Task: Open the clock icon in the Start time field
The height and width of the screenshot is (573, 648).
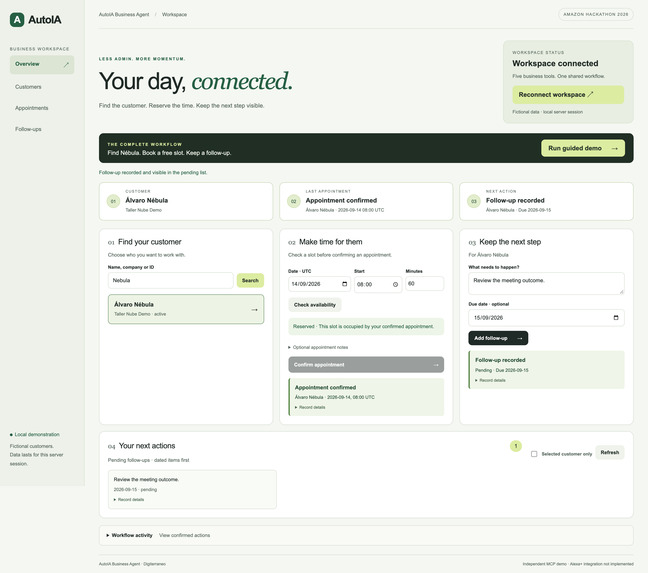Action: (395, 284)
